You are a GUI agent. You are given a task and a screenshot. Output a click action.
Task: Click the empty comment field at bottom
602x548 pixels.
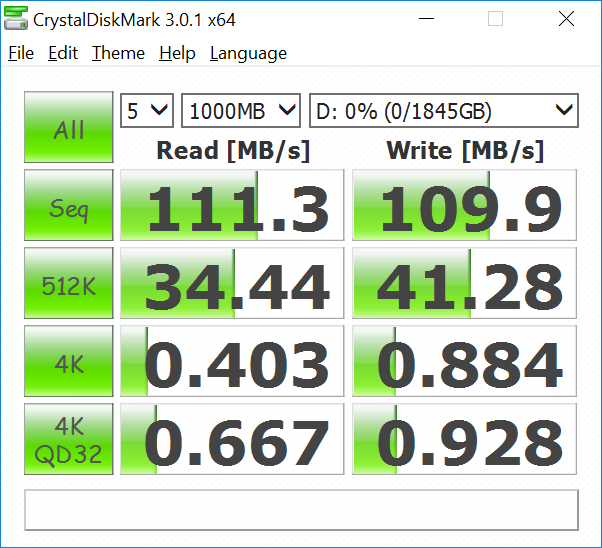[301, 510]
